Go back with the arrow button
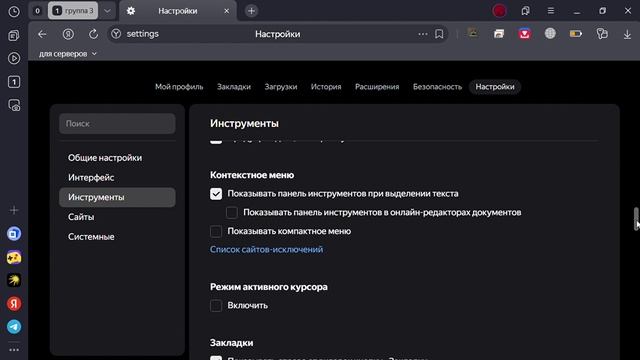The width and height of the screenshot is (640, 360). click(x=42, y=34)
